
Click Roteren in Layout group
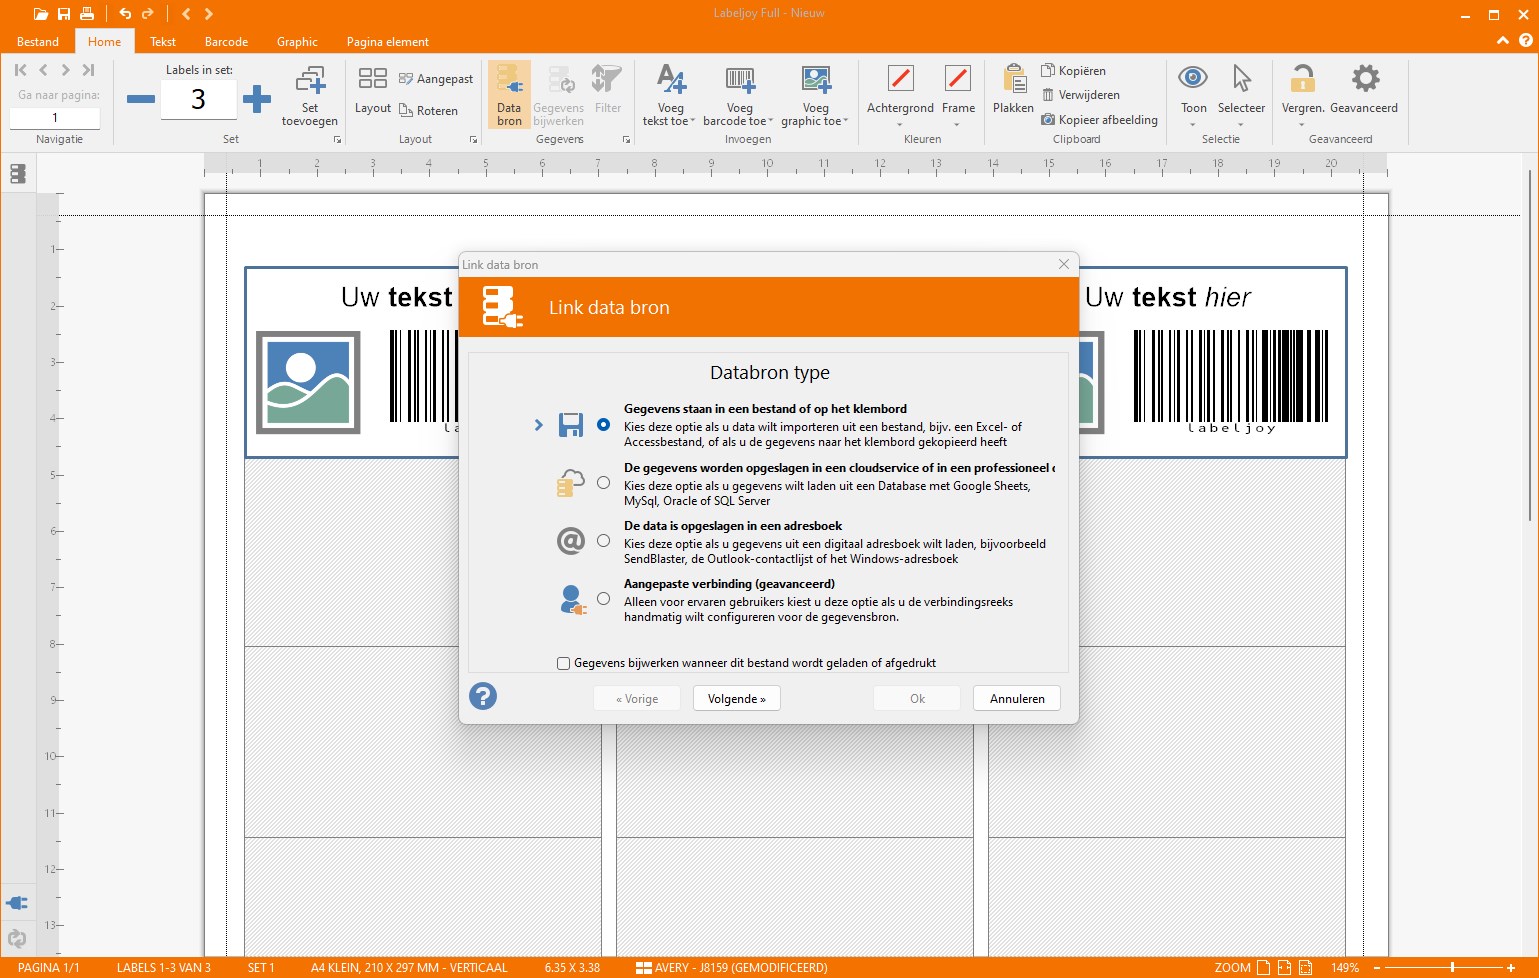point(428,111)
